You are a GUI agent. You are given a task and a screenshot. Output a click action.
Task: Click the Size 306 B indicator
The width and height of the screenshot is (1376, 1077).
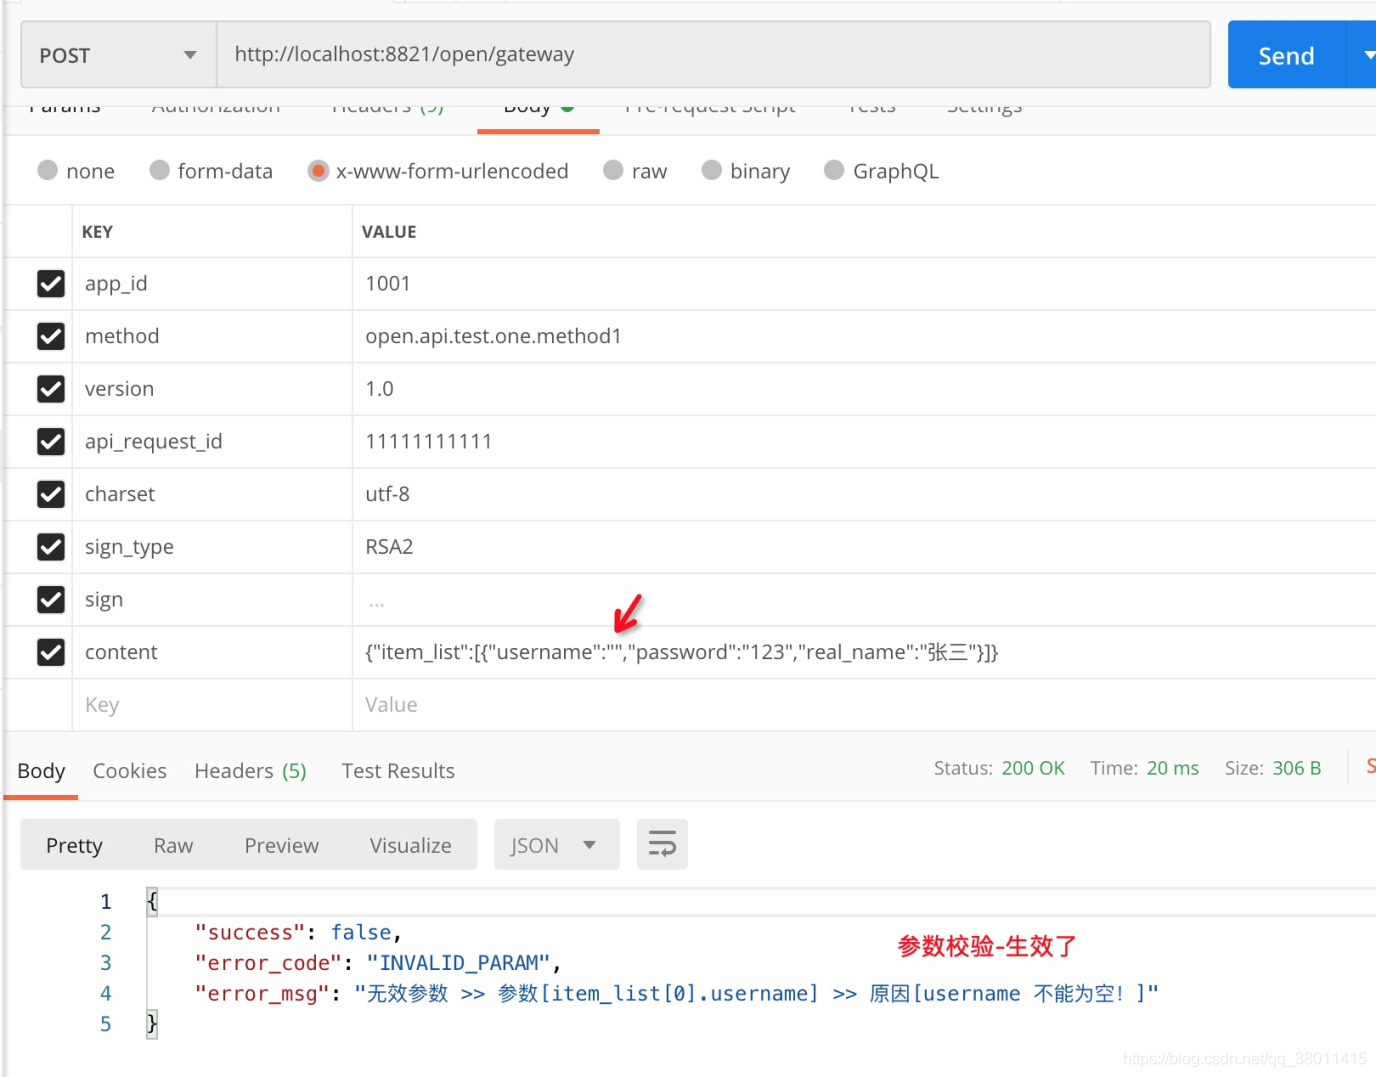pos(1273,768)
